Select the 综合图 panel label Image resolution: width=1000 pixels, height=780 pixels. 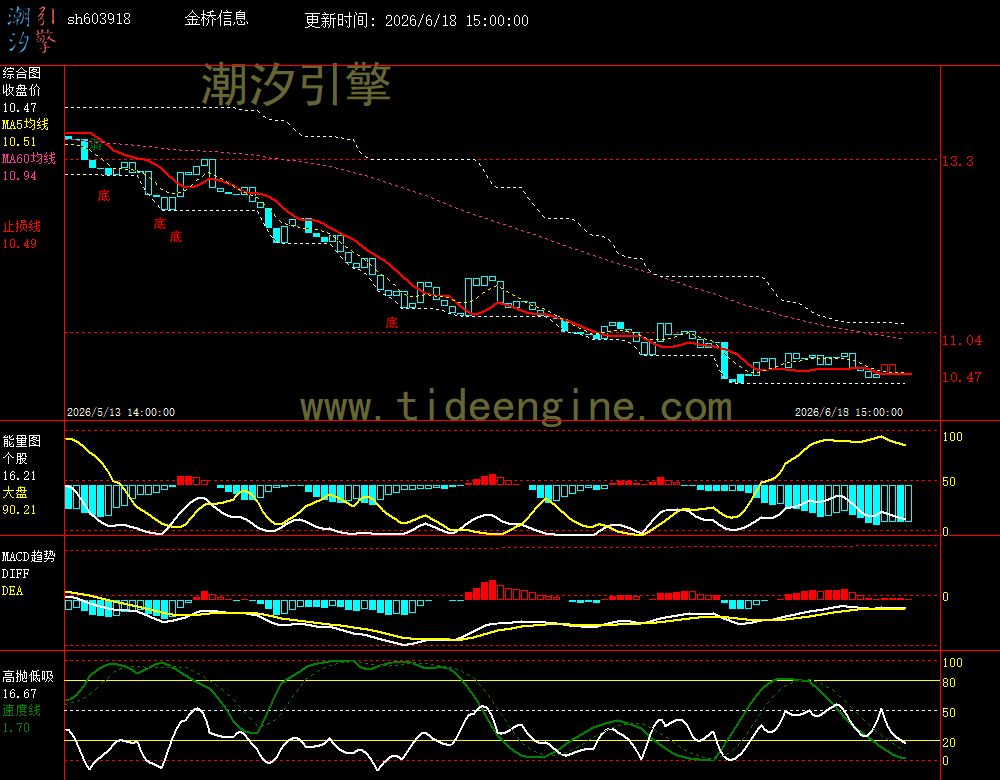coord(22,73)
